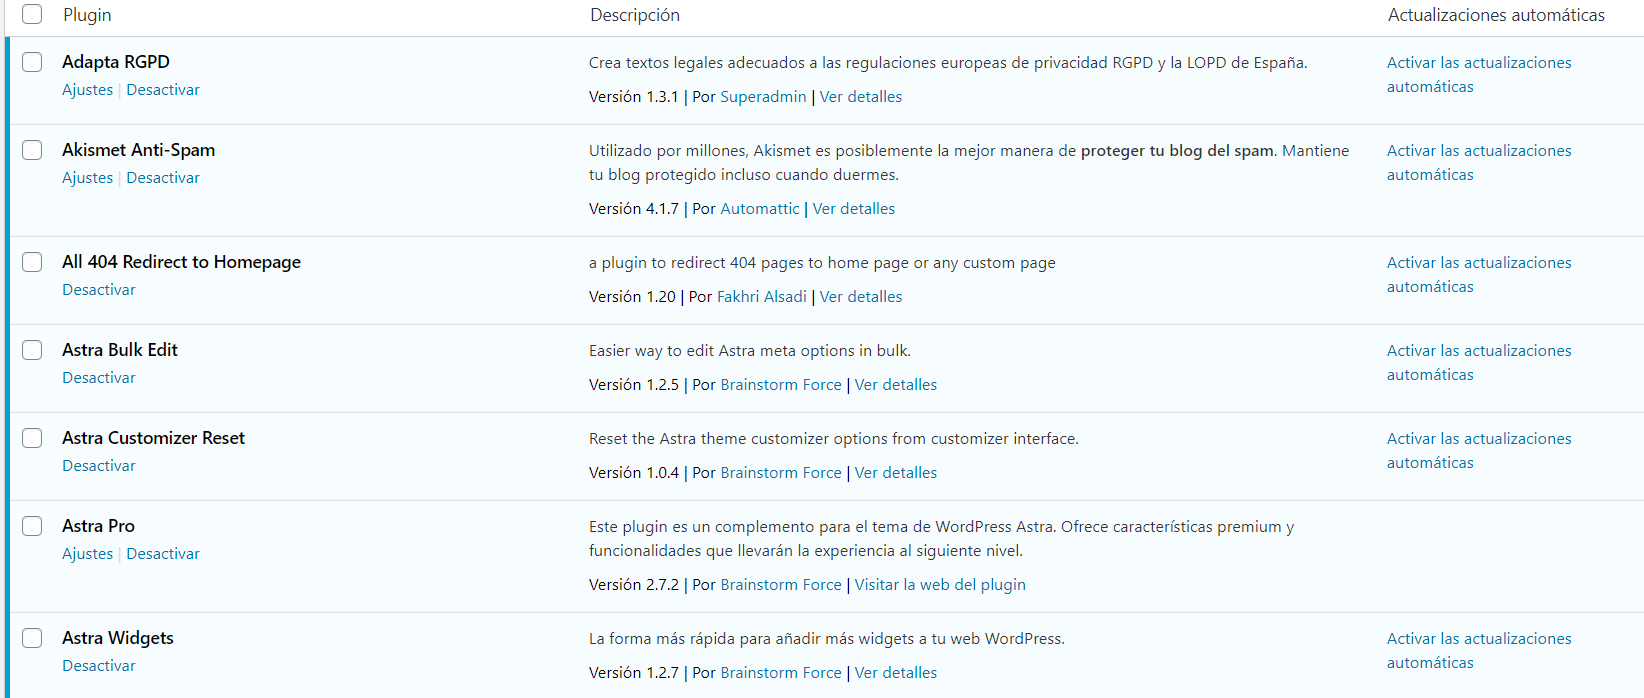Deactivate the Astra Customizer Reset plugin
The height and width of the screenshot is (698, 1644).
click(99, 466)
